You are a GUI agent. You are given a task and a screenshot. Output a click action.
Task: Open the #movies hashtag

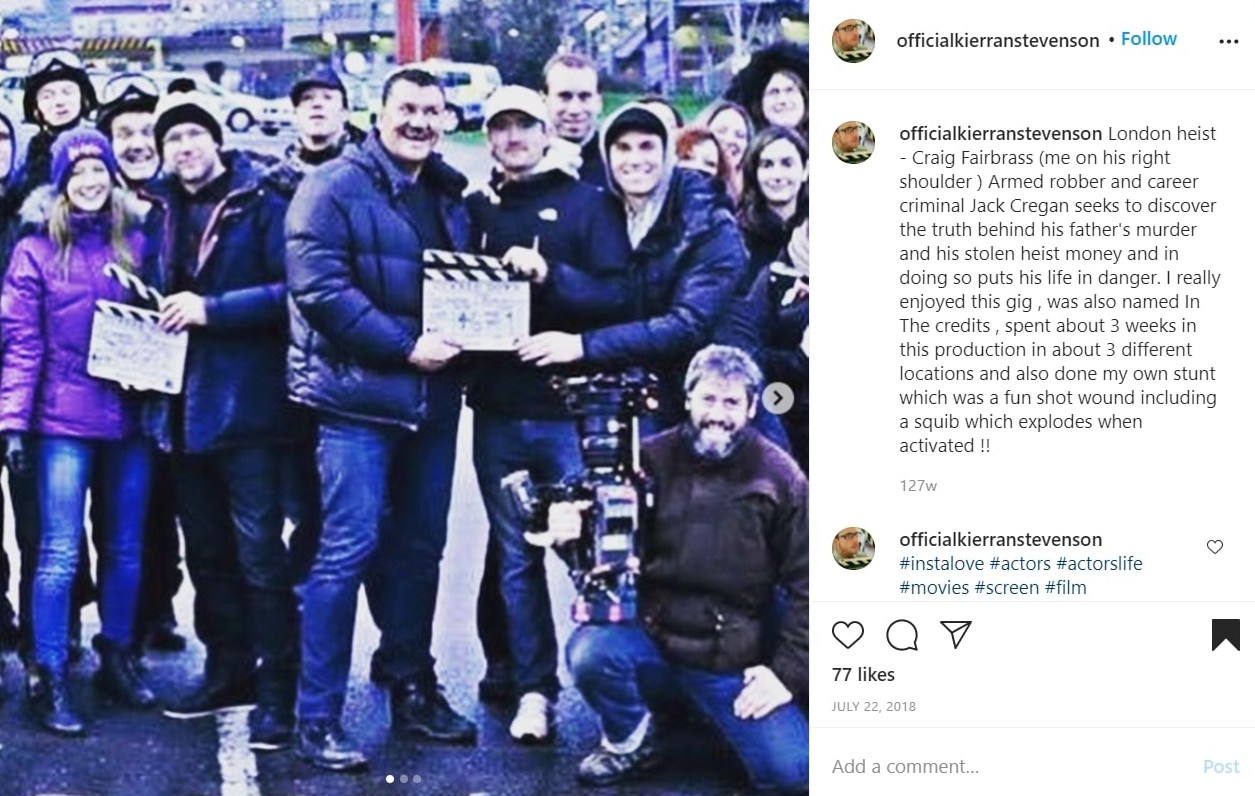point(934,588)
